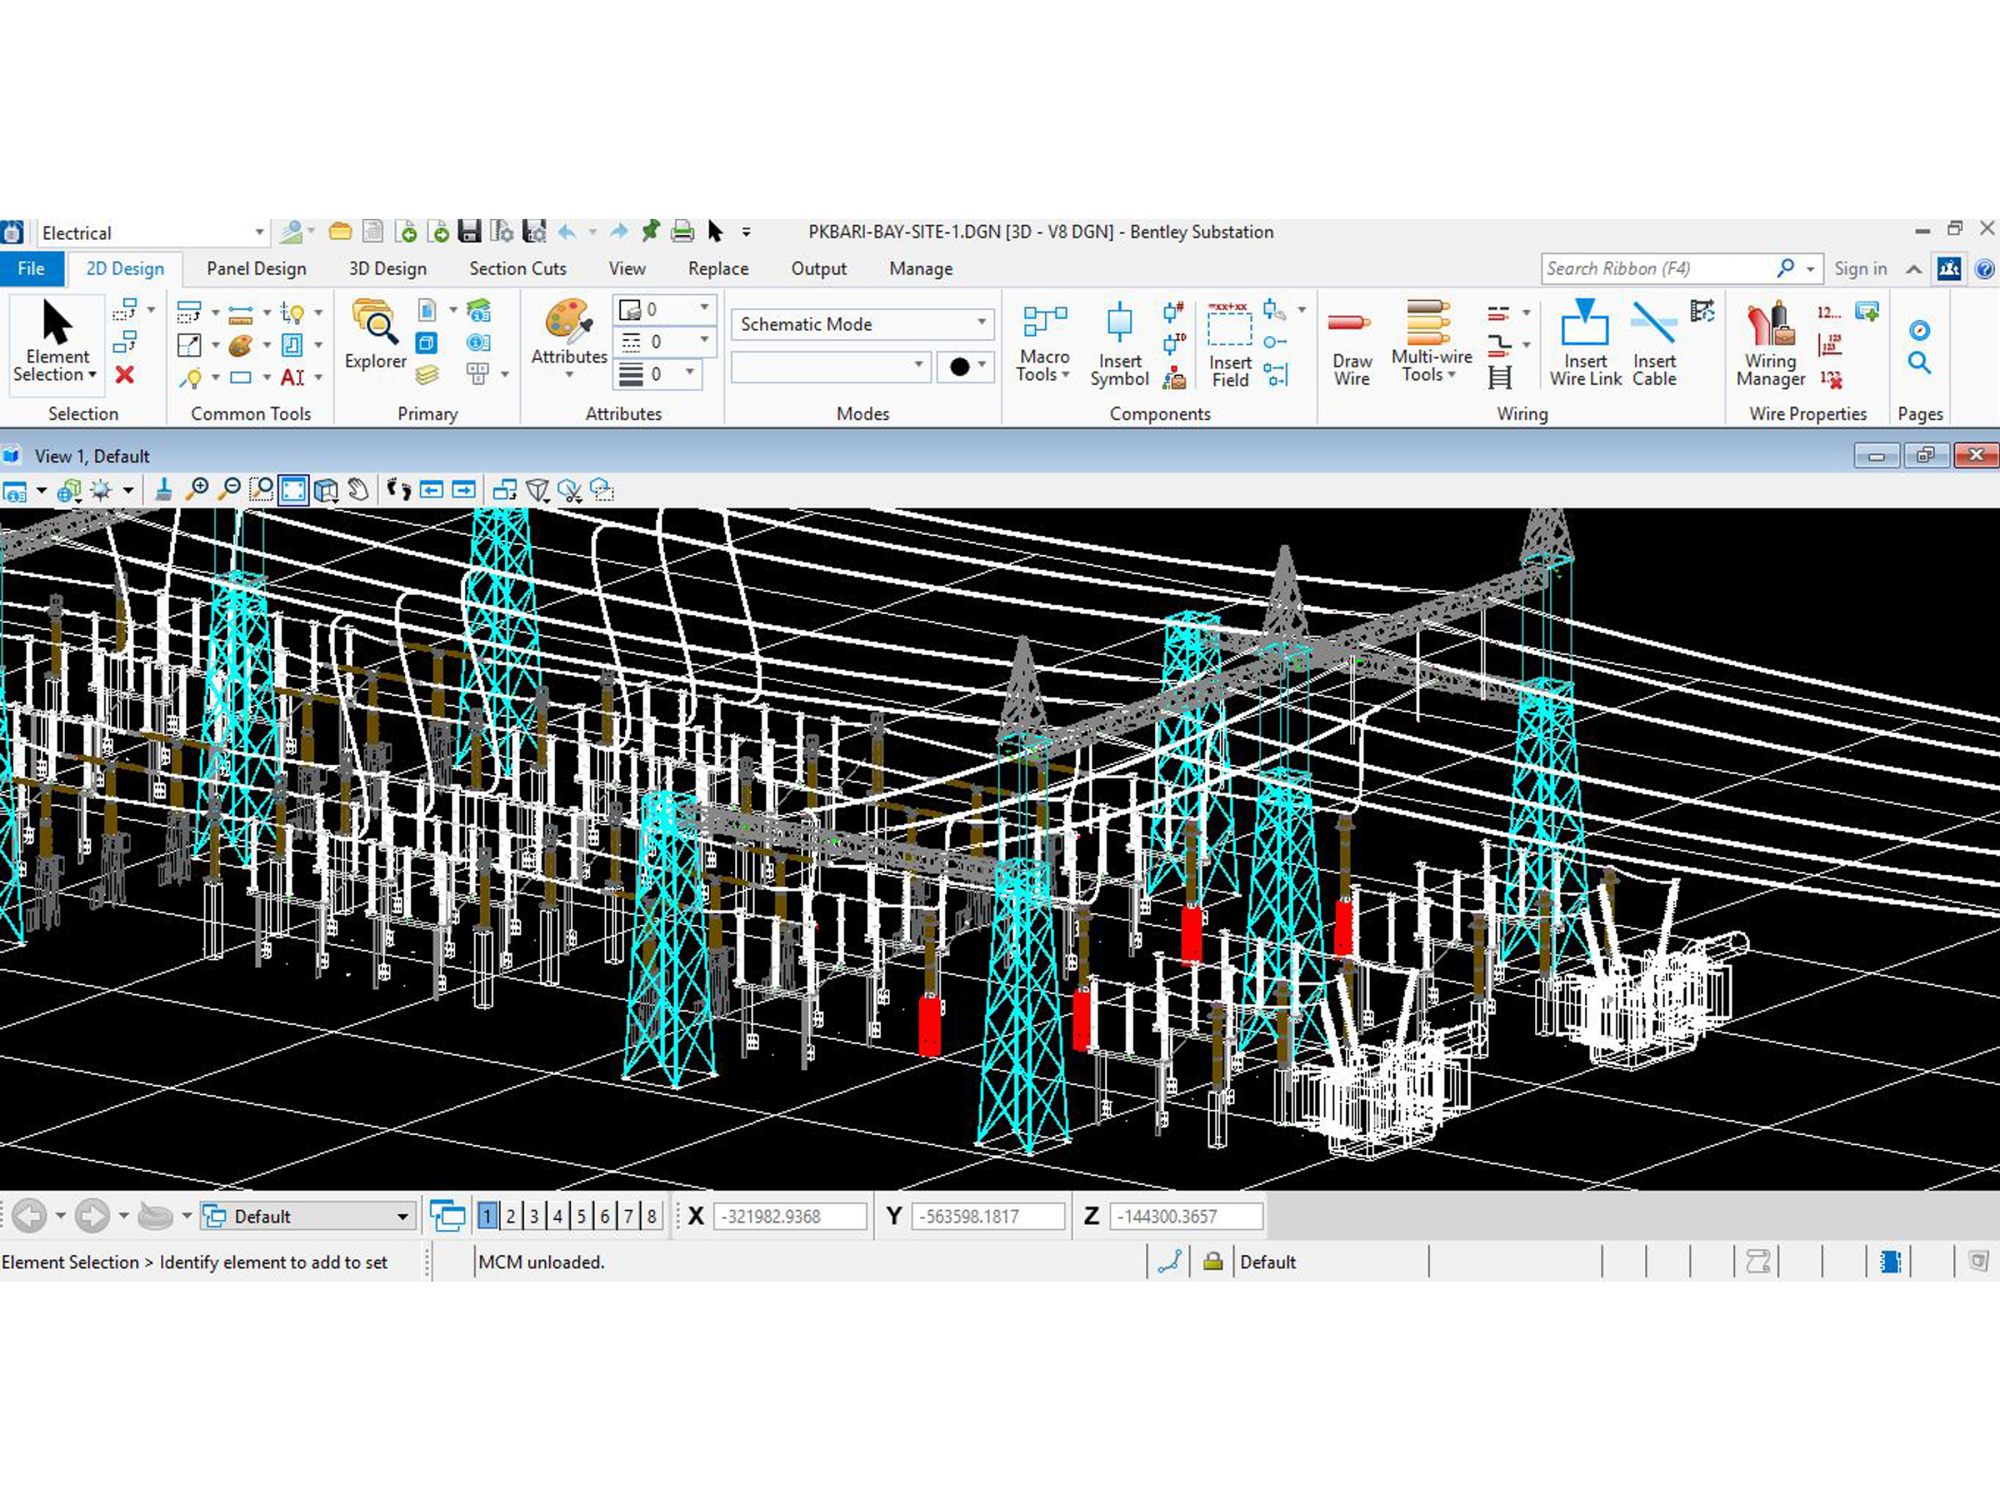Click the Zoom Out view tool
The height and width of the screenshot is (1500, 2000).
[x=229, y=489]
